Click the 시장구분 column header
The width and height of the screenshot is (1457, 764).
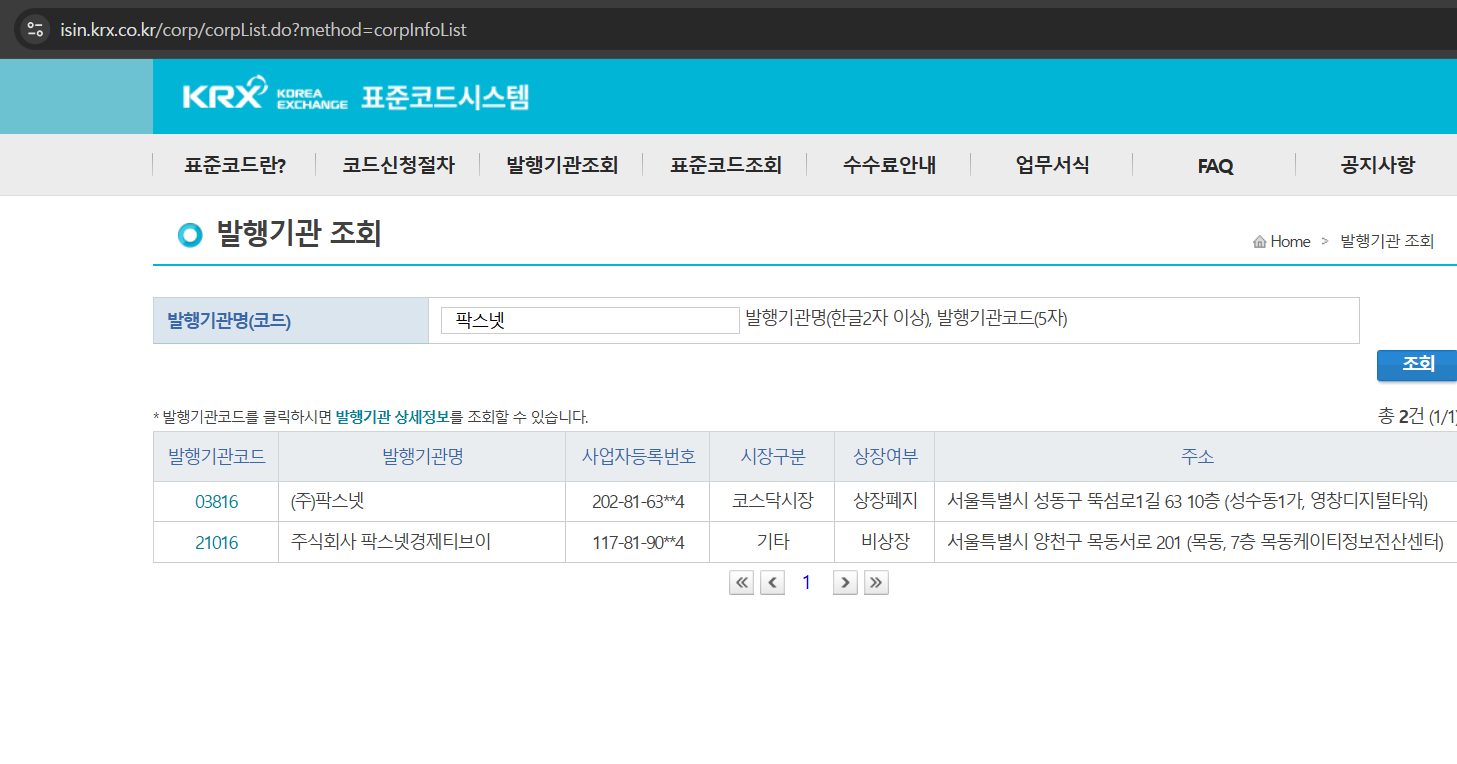pyautogui.click(x=772, y=457)
